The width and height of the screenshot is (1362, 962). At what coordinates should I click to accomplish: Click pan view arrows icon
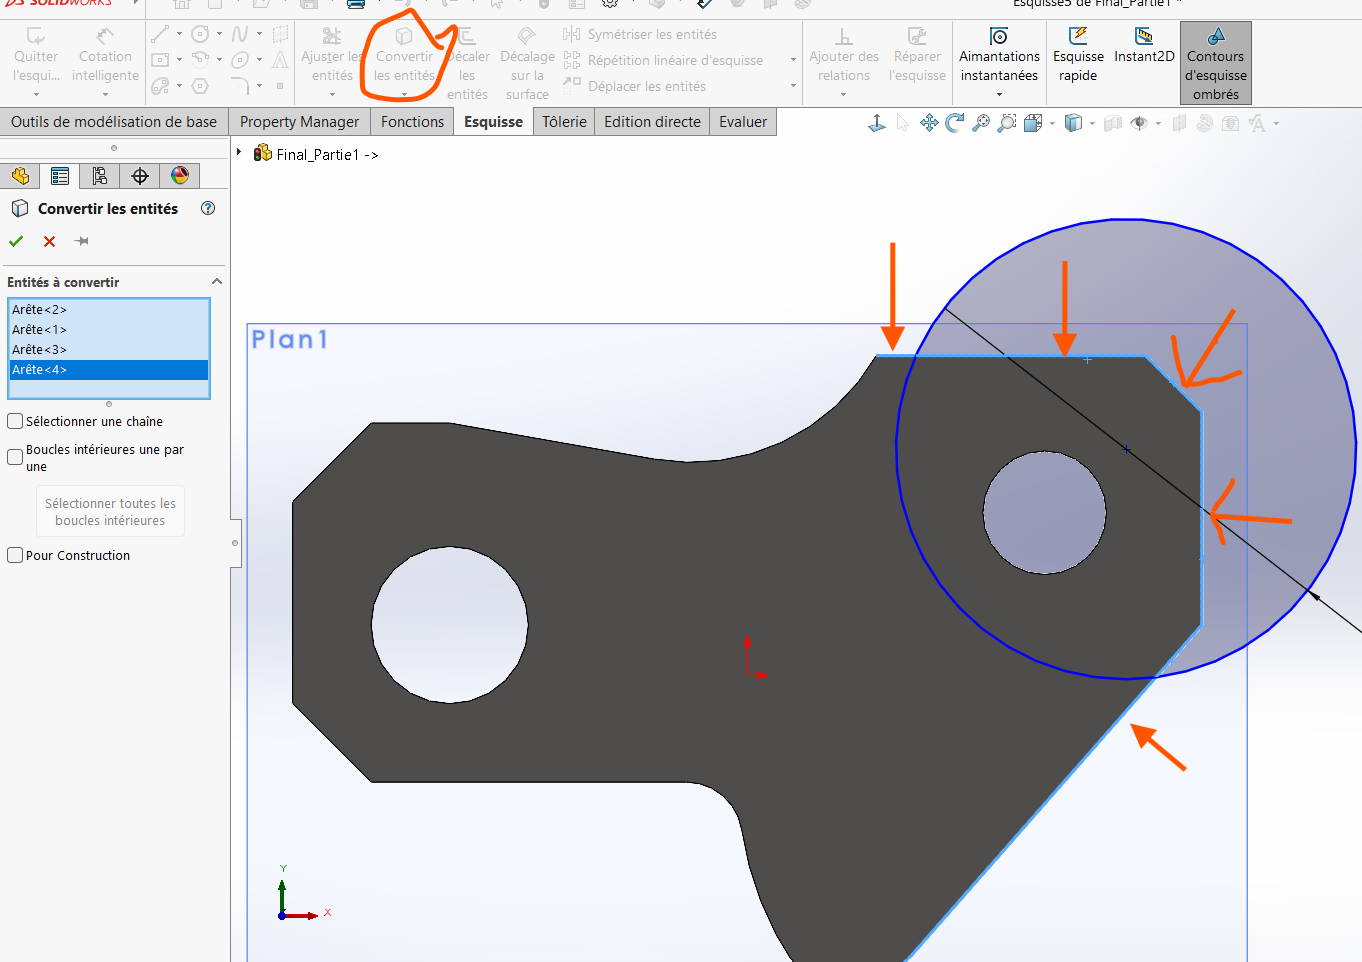click(929, 123)
